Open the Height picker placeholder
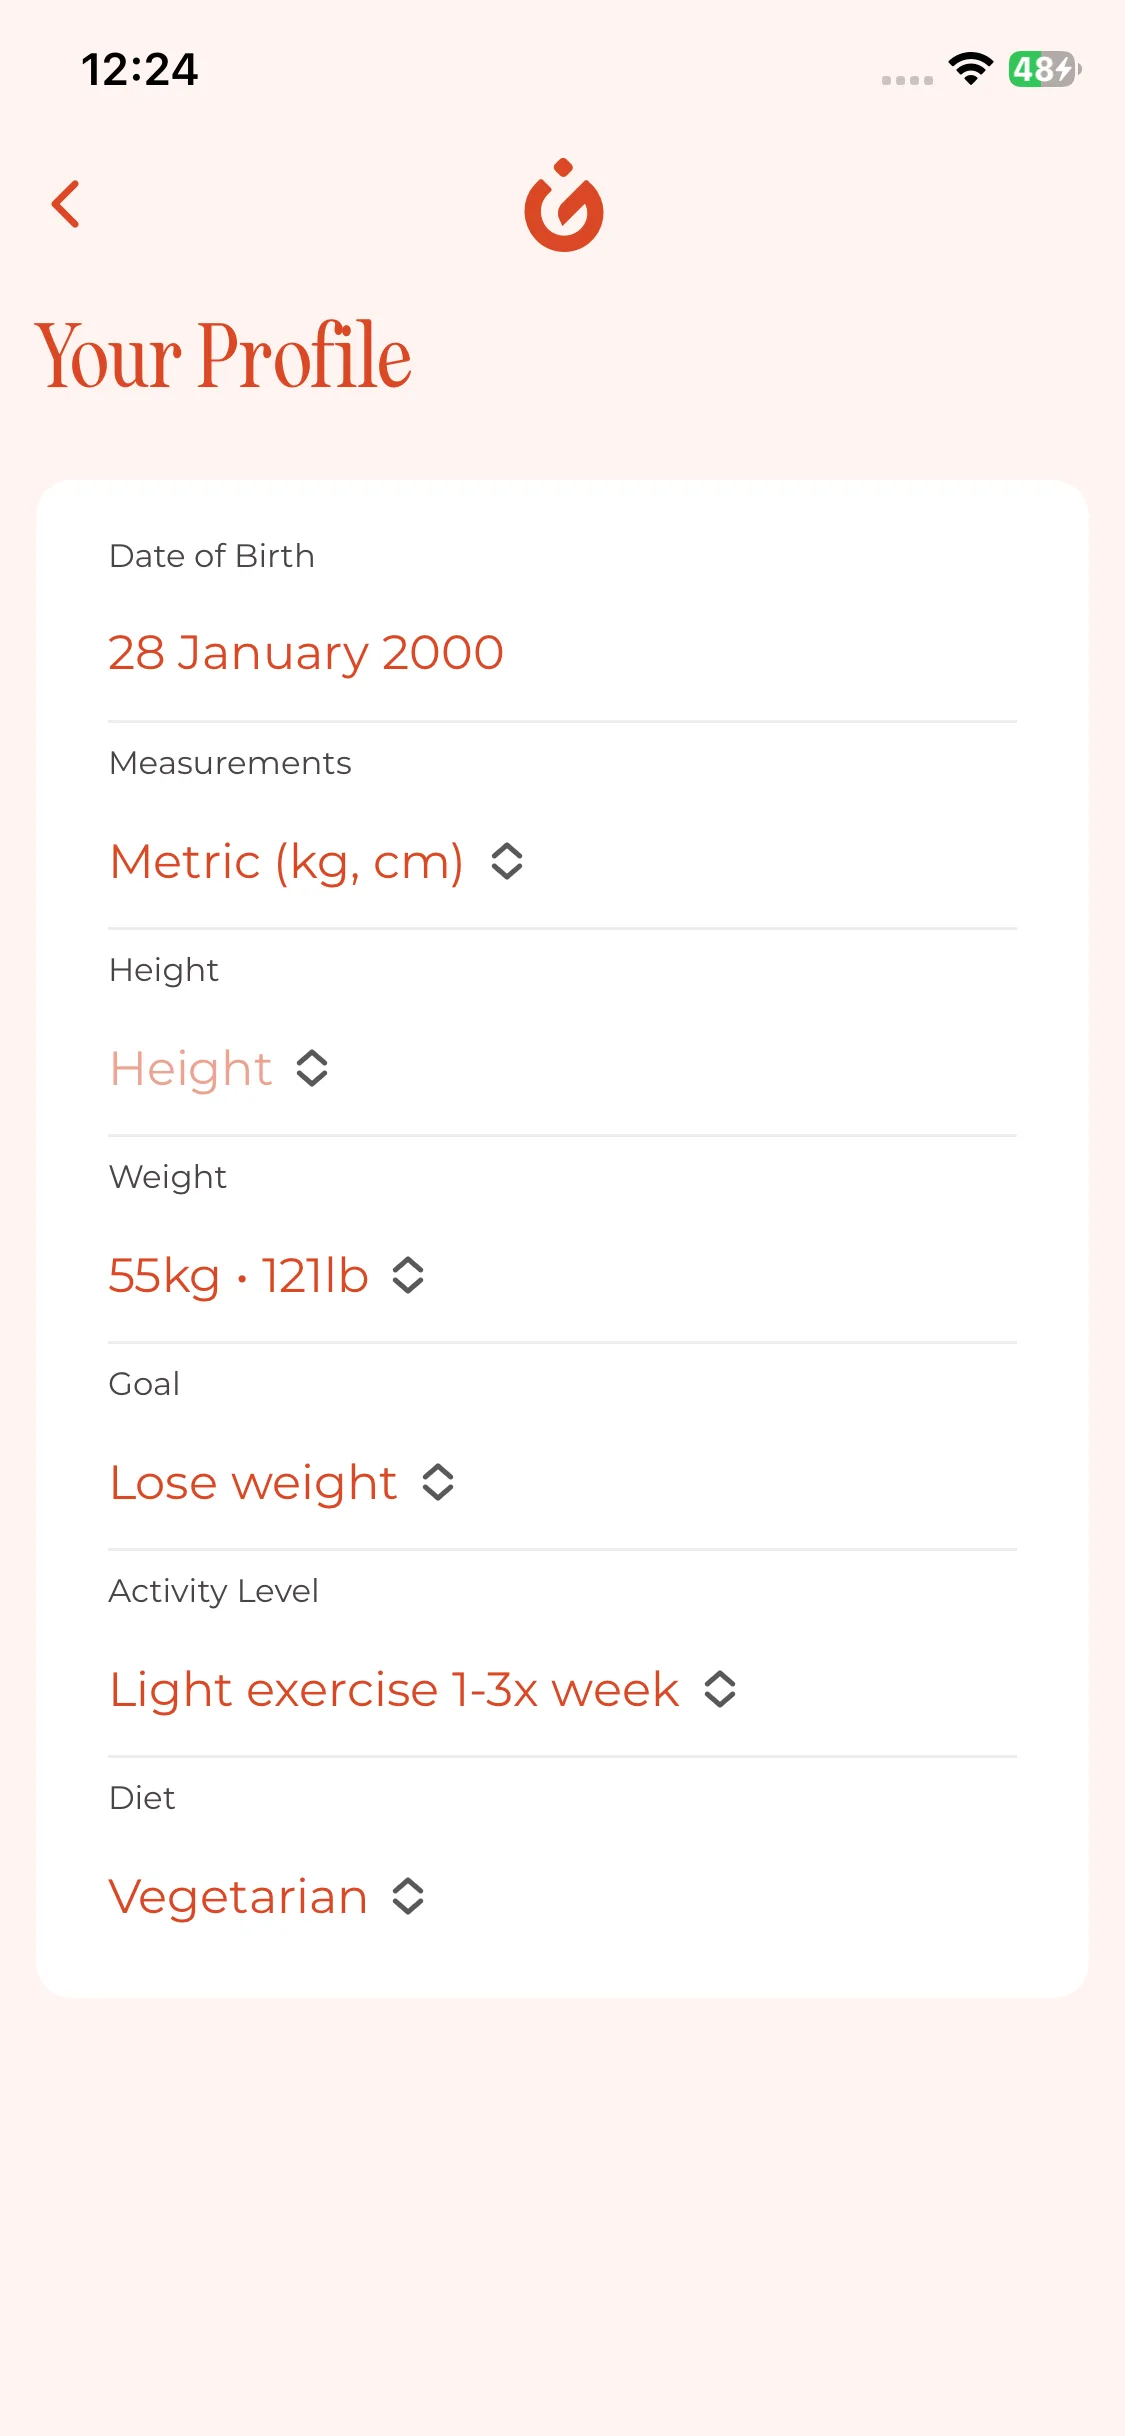Image resolution: width=1125 pixels, height=2436 pixels. point(191,1069)
